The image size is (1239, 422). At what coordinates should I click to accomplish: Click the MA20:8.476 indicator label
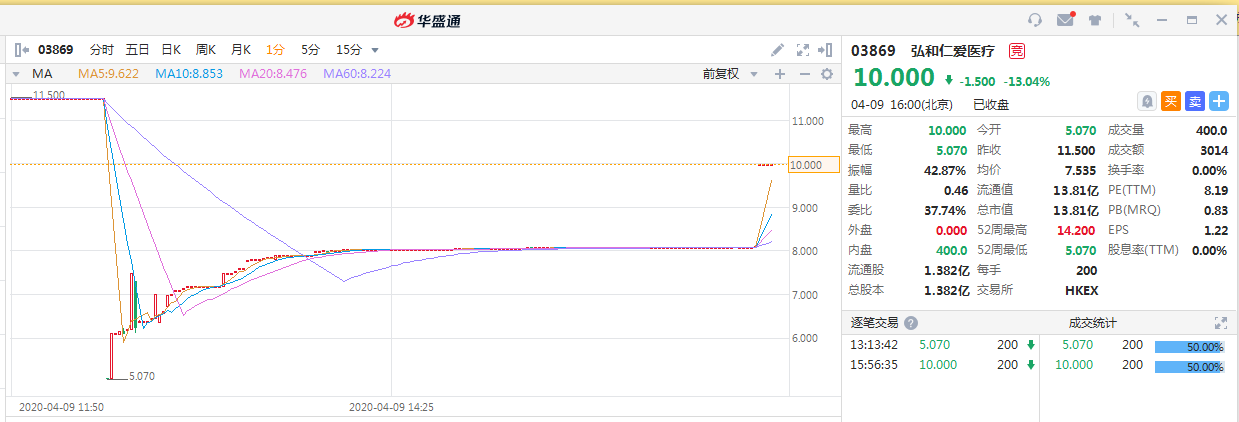point(273,74)
